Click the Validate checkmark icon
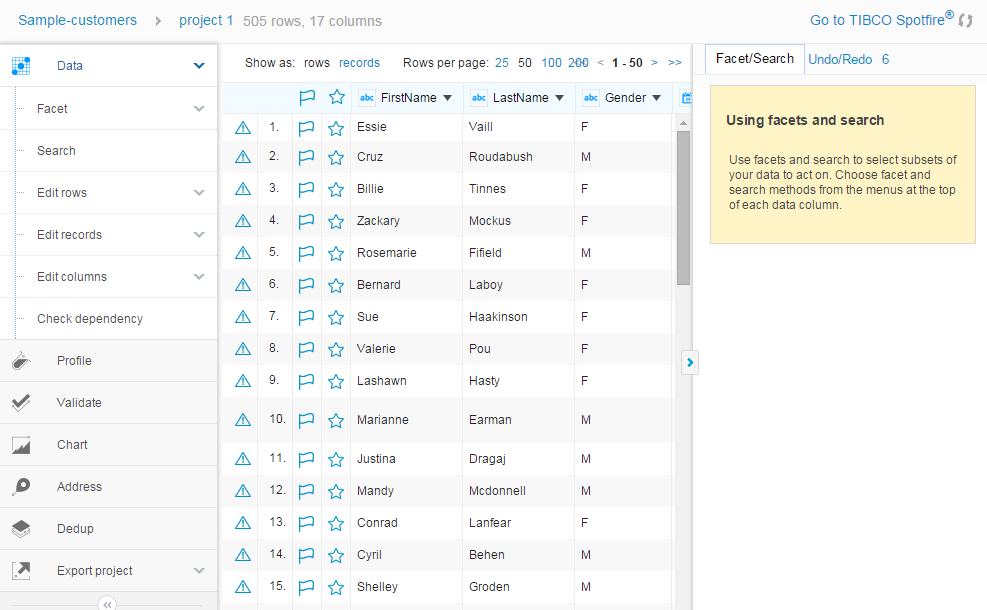 [22, 403]
